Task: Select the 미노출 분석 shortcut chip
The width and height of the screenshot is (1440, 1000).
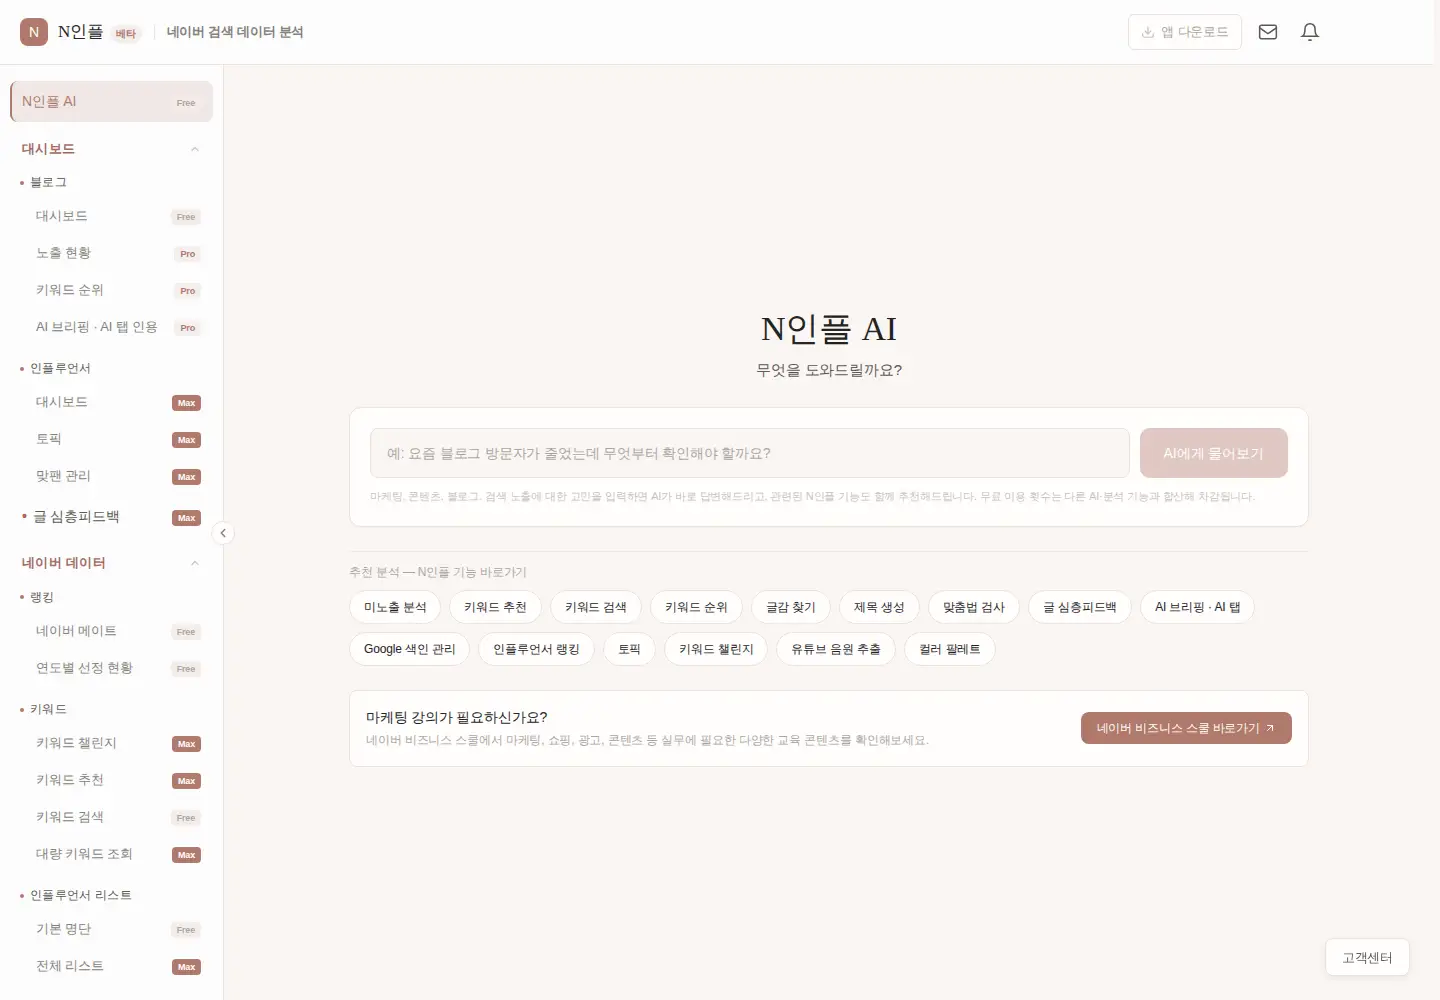Action: 395,607
